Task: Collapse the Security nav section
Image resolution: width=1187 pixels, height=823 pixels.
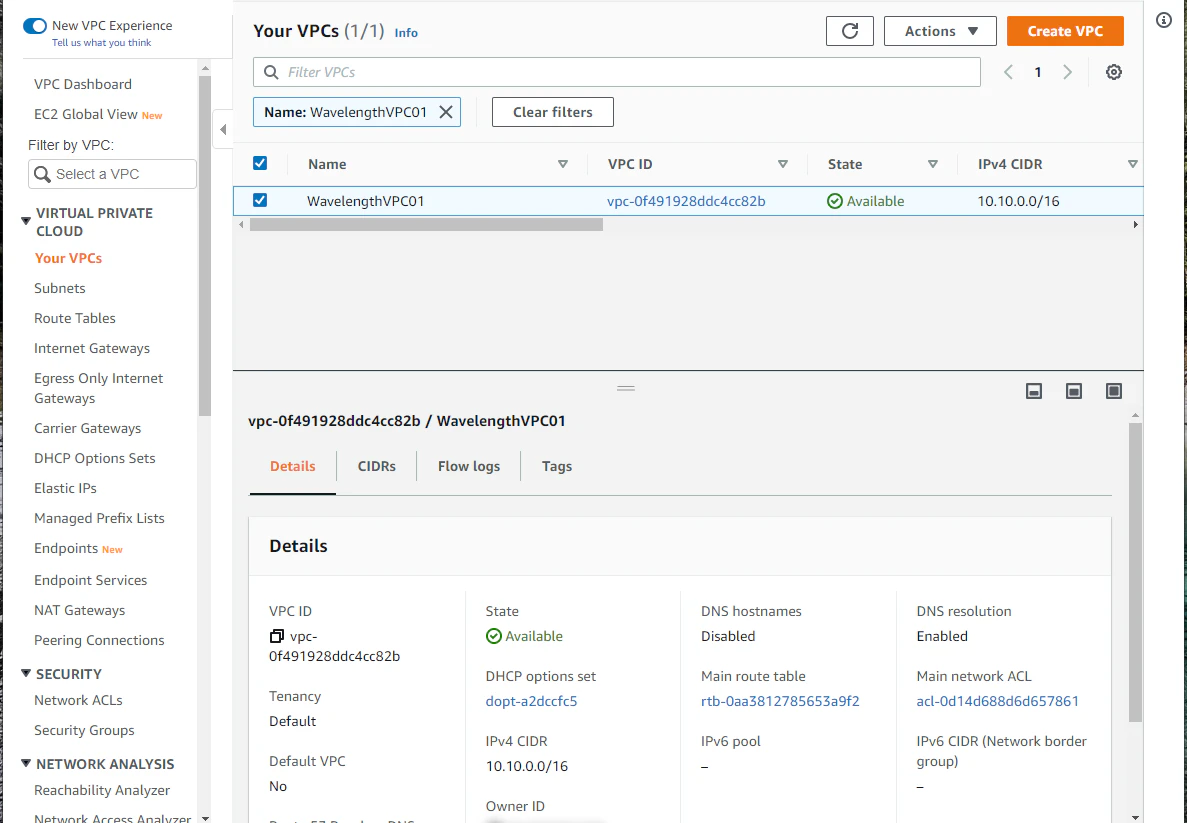Action: (26, 673)
